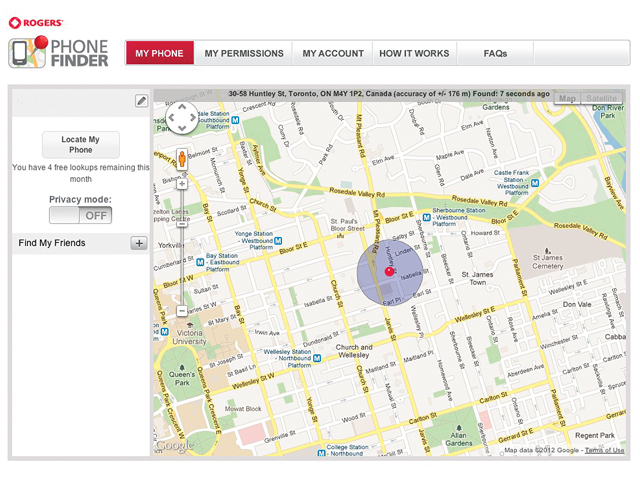Click the Castle Frank Station subway icon
This screenshot has width=640, height=480.
pos(537,183)
